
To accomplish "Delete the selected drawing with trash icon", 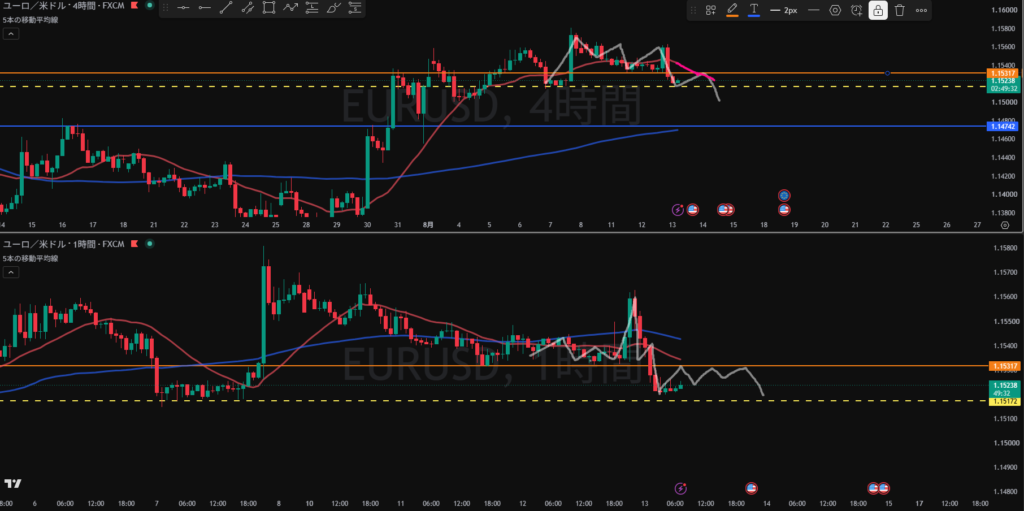I will coord(900,10).
